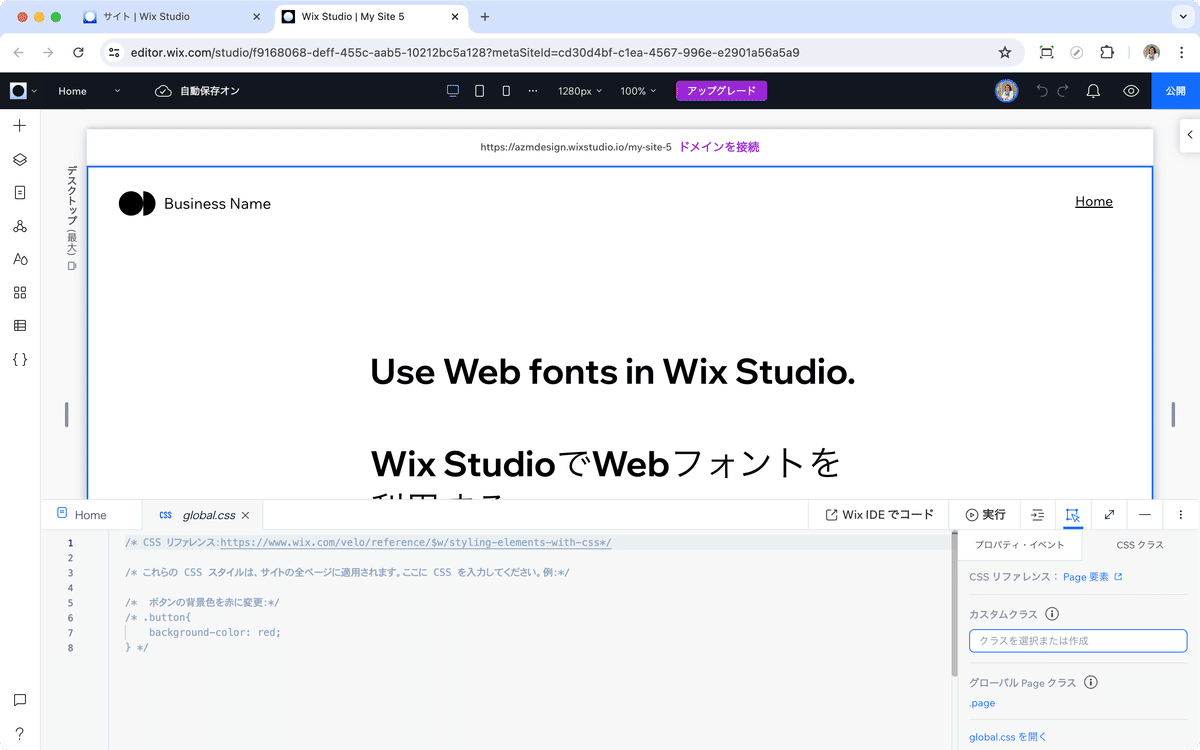Screen dimensions: 1200x750
Task: Switch to the mobile breakpoint icon
Action: pyautogui.click(x=506, y=91)
